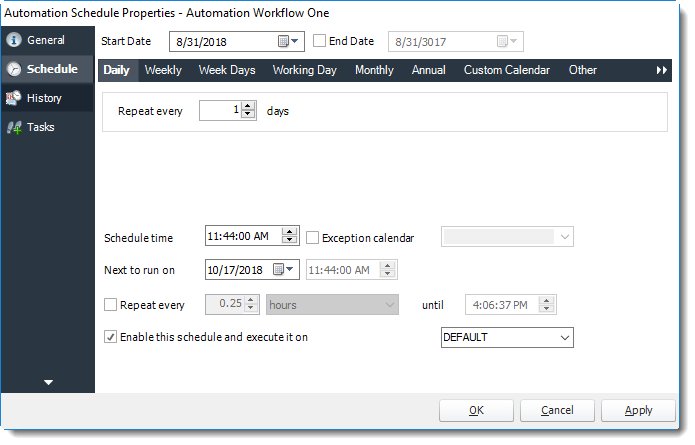Switch to the Monthly tab

coord(374,70)
